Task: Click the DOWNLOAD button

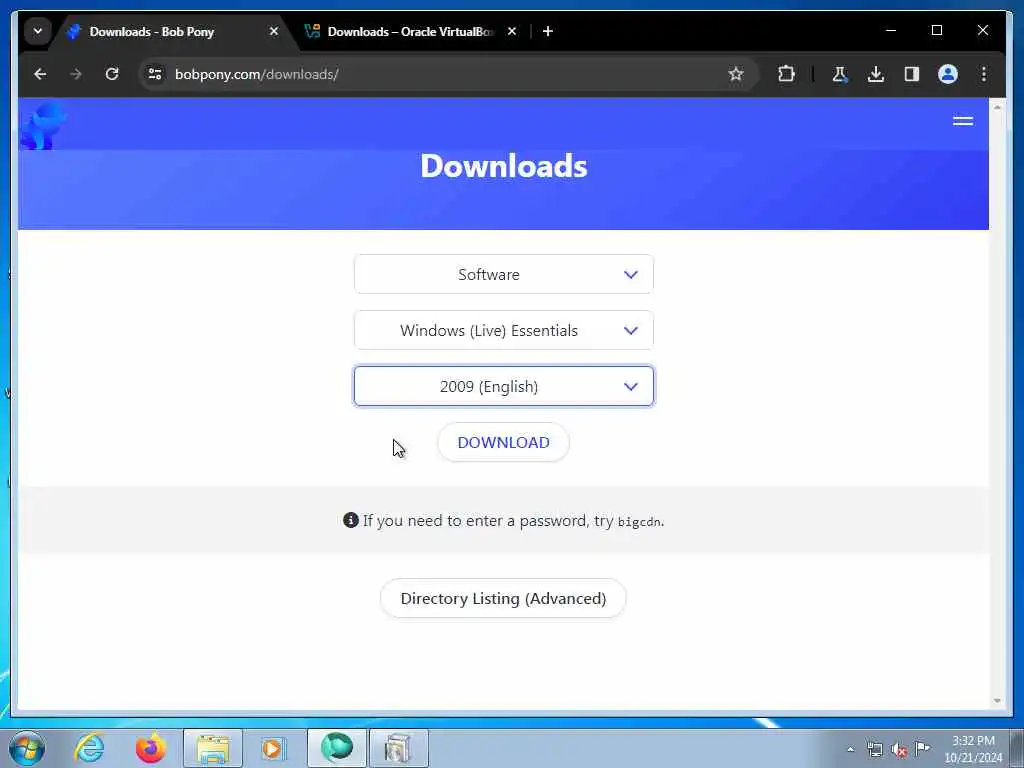Action: [x=504, y=443]
